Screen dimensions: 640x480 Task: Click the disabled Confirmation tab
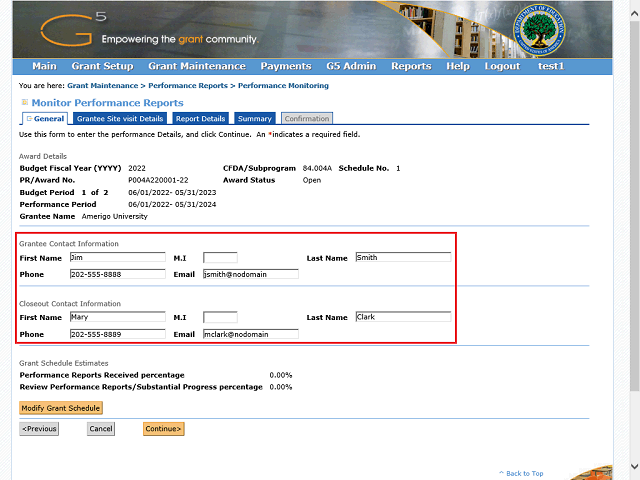[307, 119]
